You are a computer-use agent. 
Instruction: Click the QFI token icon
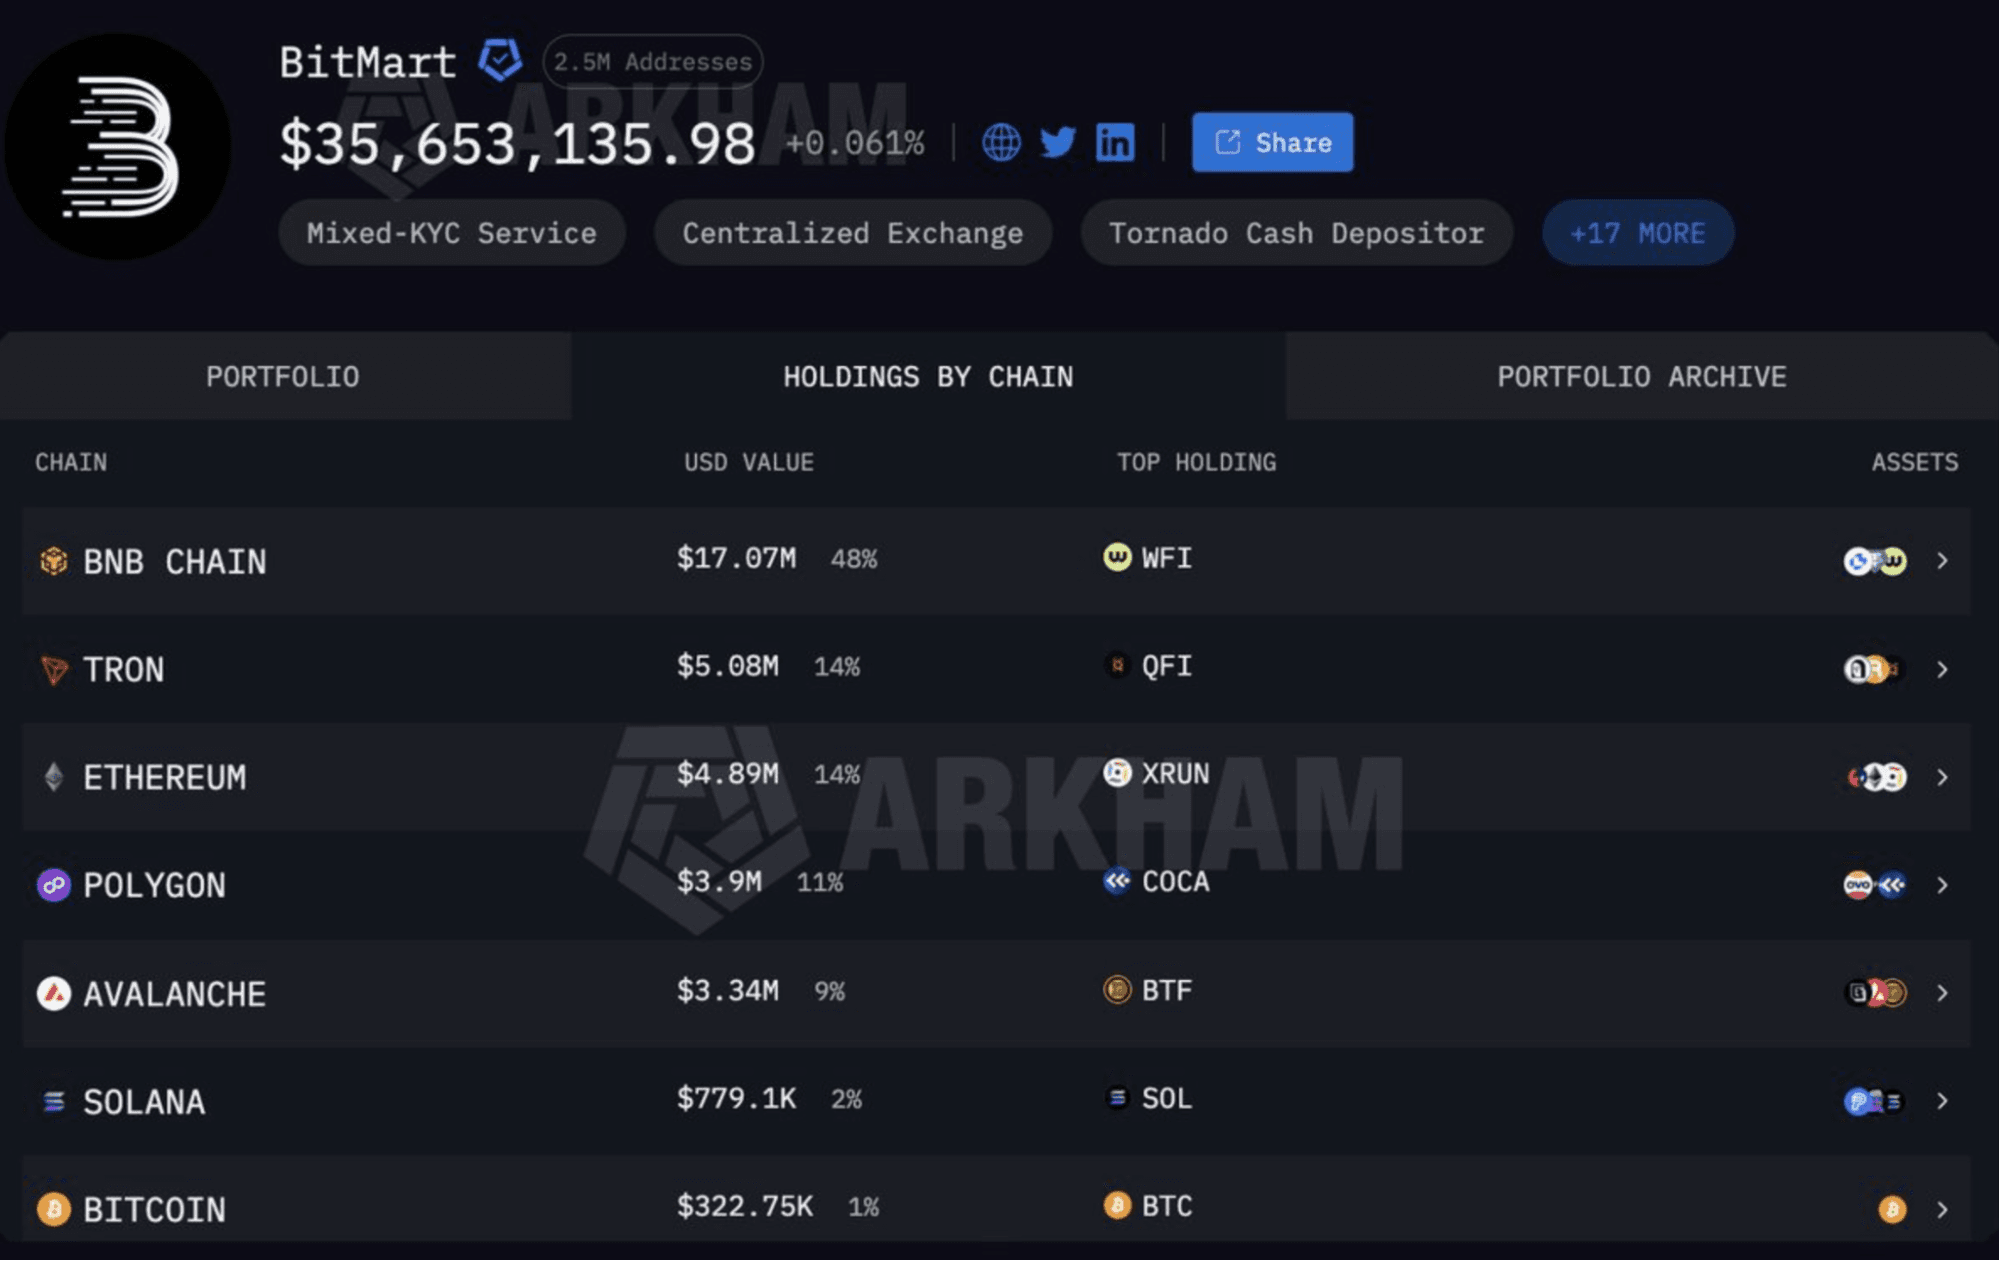tap(1117, 664)
